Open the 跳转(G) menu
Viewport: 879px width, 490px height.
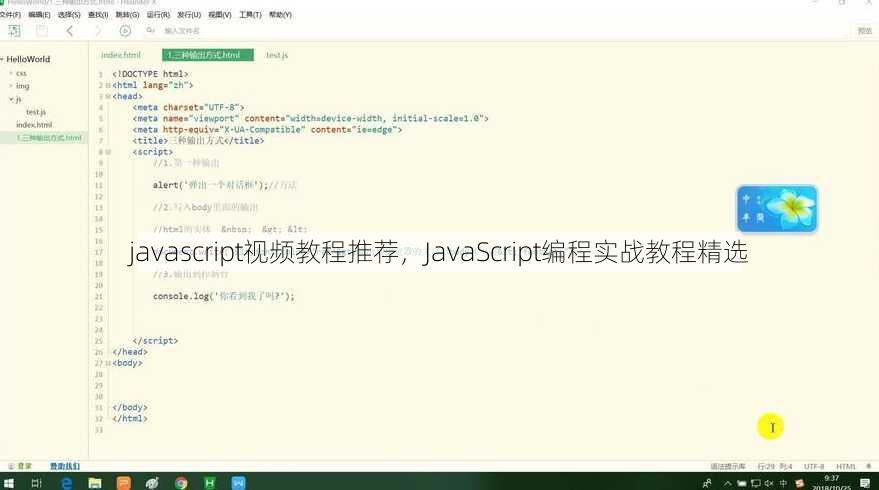point(127,15)
